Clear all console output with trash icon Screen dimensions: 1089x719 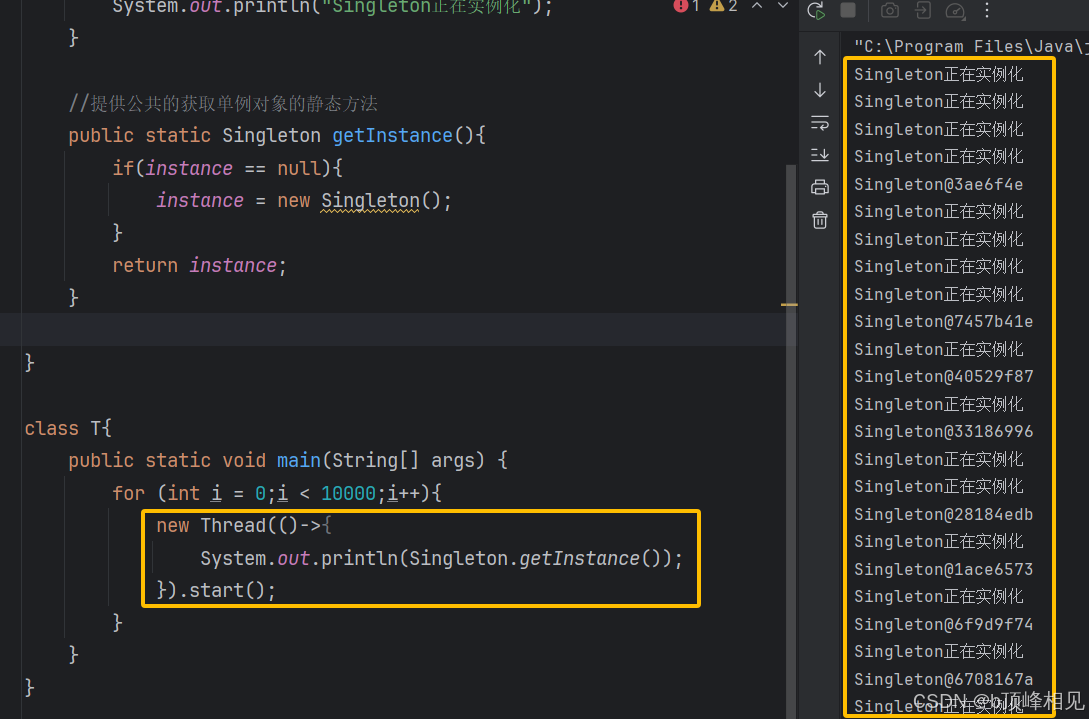click(820, 220)
